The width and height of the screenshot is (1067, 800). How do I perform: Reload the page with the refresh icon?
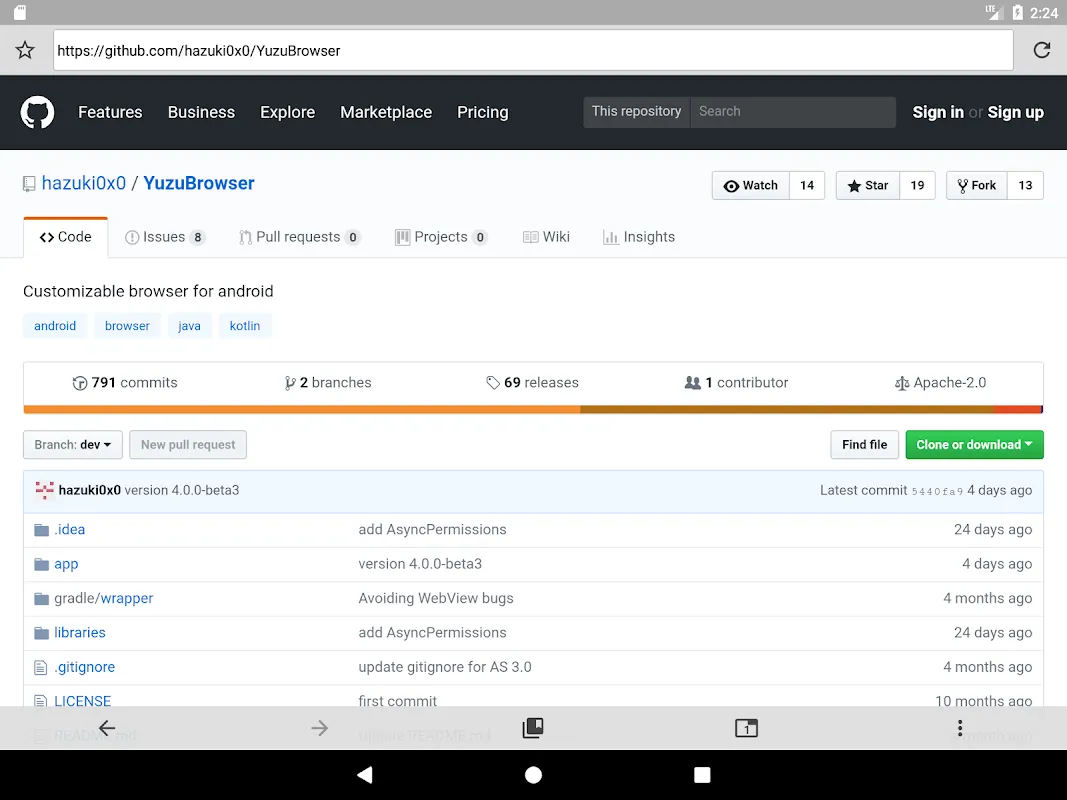[1041, 50]
